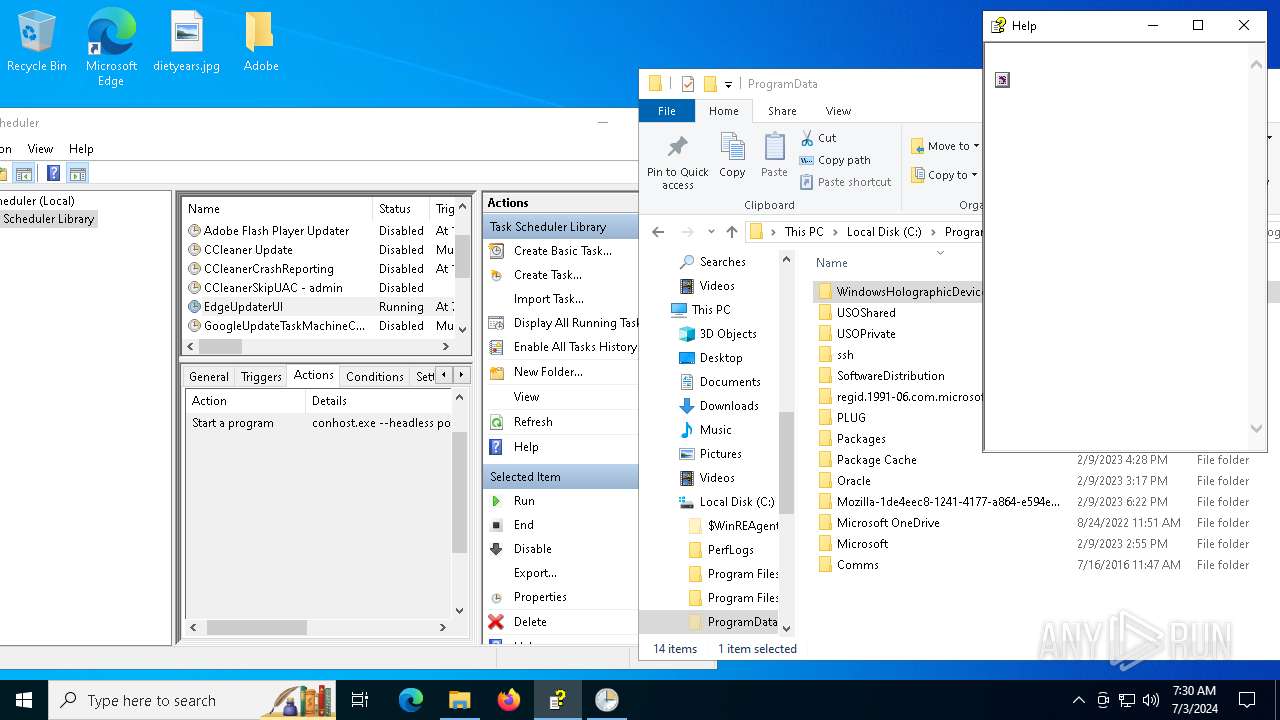Open File Explorer taskbar icon

click(460, 700)
